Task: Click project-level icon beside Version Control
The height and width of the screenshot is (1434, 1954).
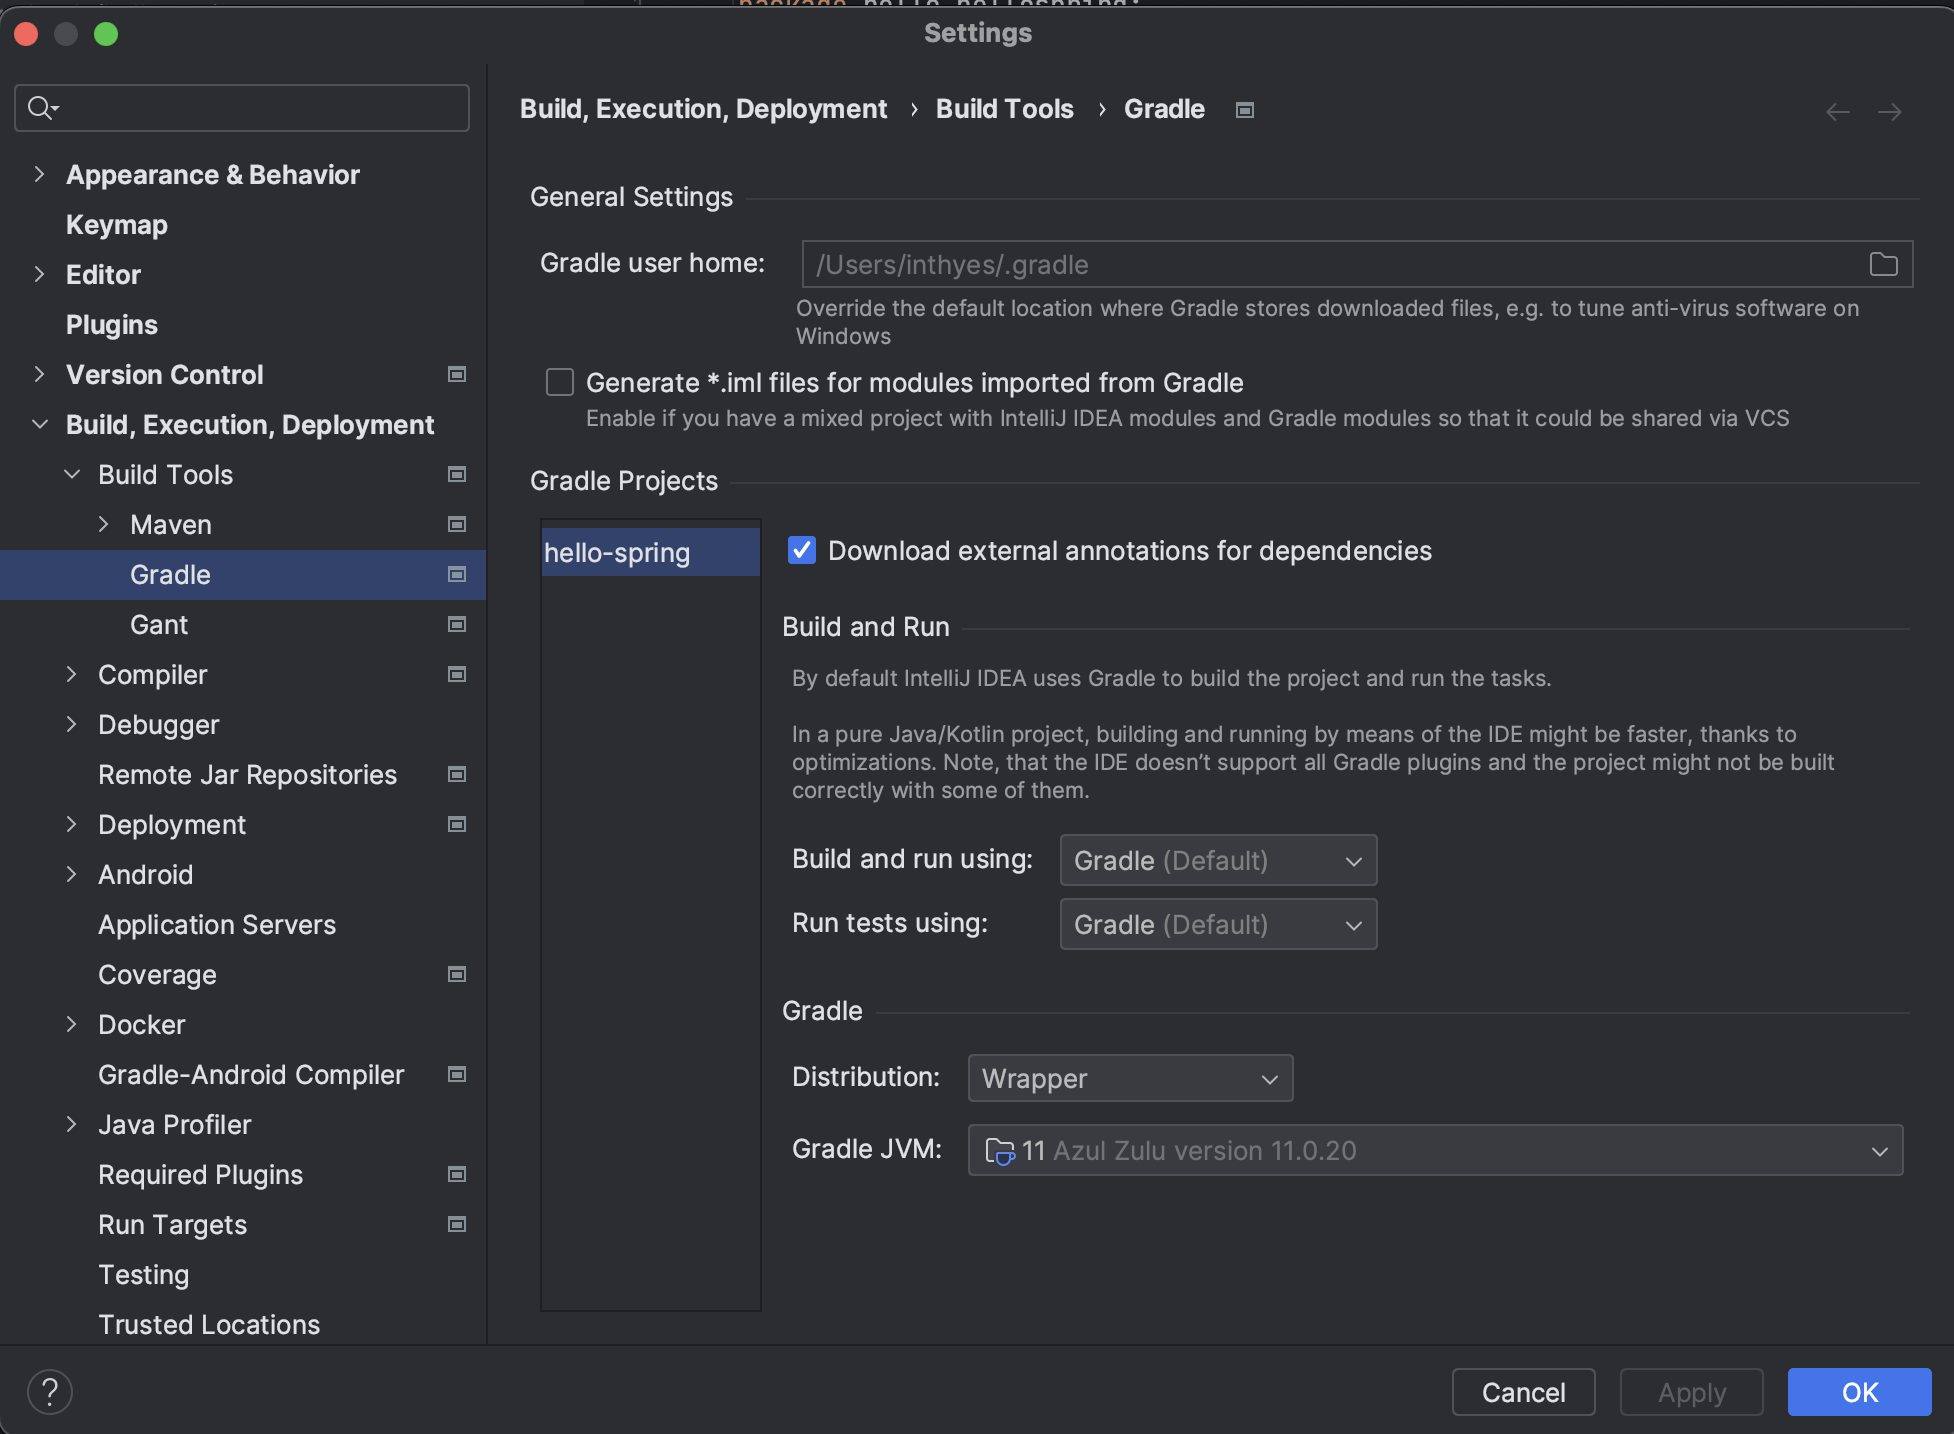Action: click(457, 374)
